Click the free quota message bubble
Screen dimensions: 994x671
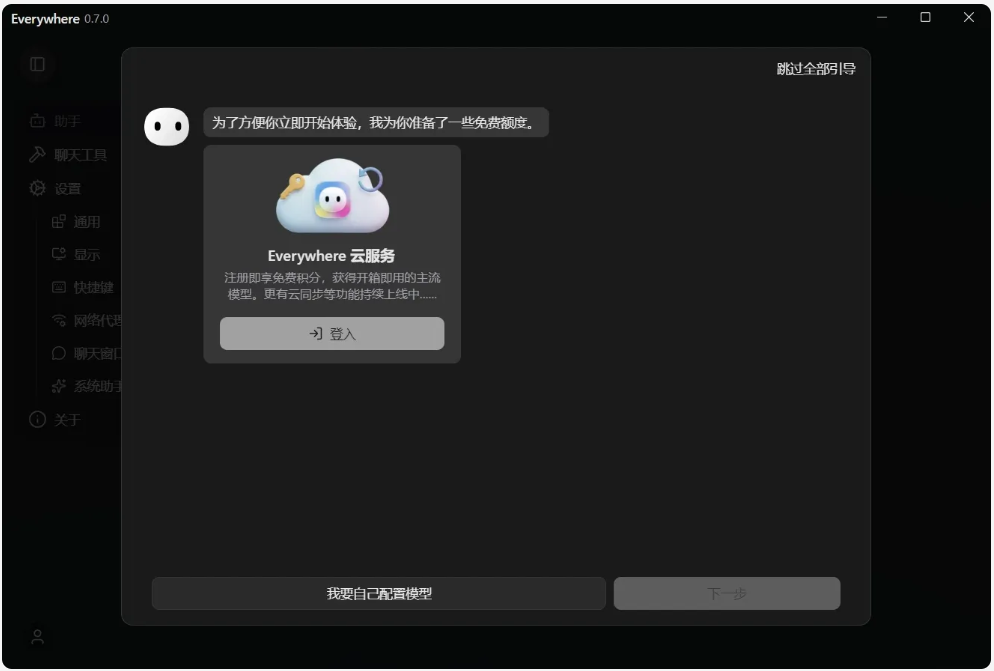click(376, 122)
